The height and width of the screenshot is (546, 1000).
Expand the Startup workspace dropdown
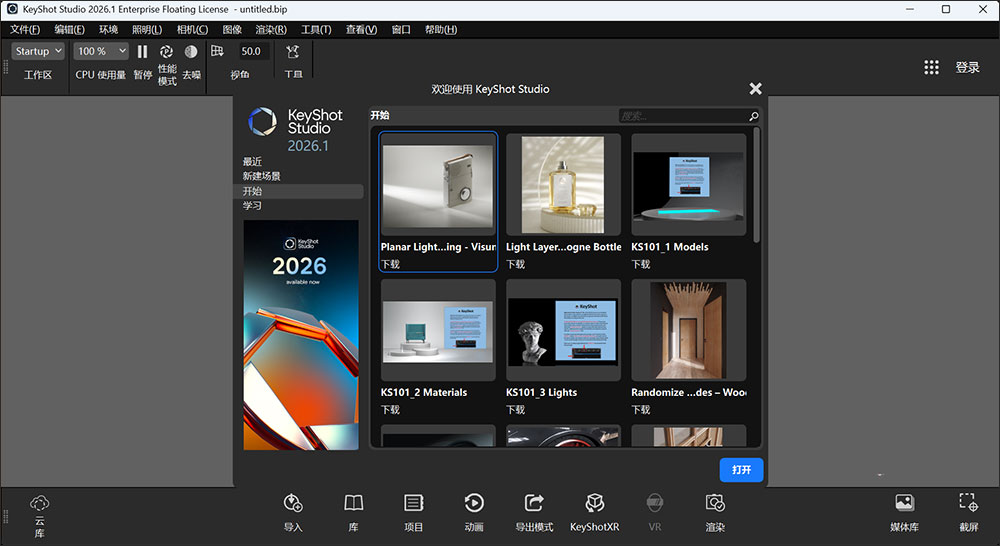(x=39, y=51)
